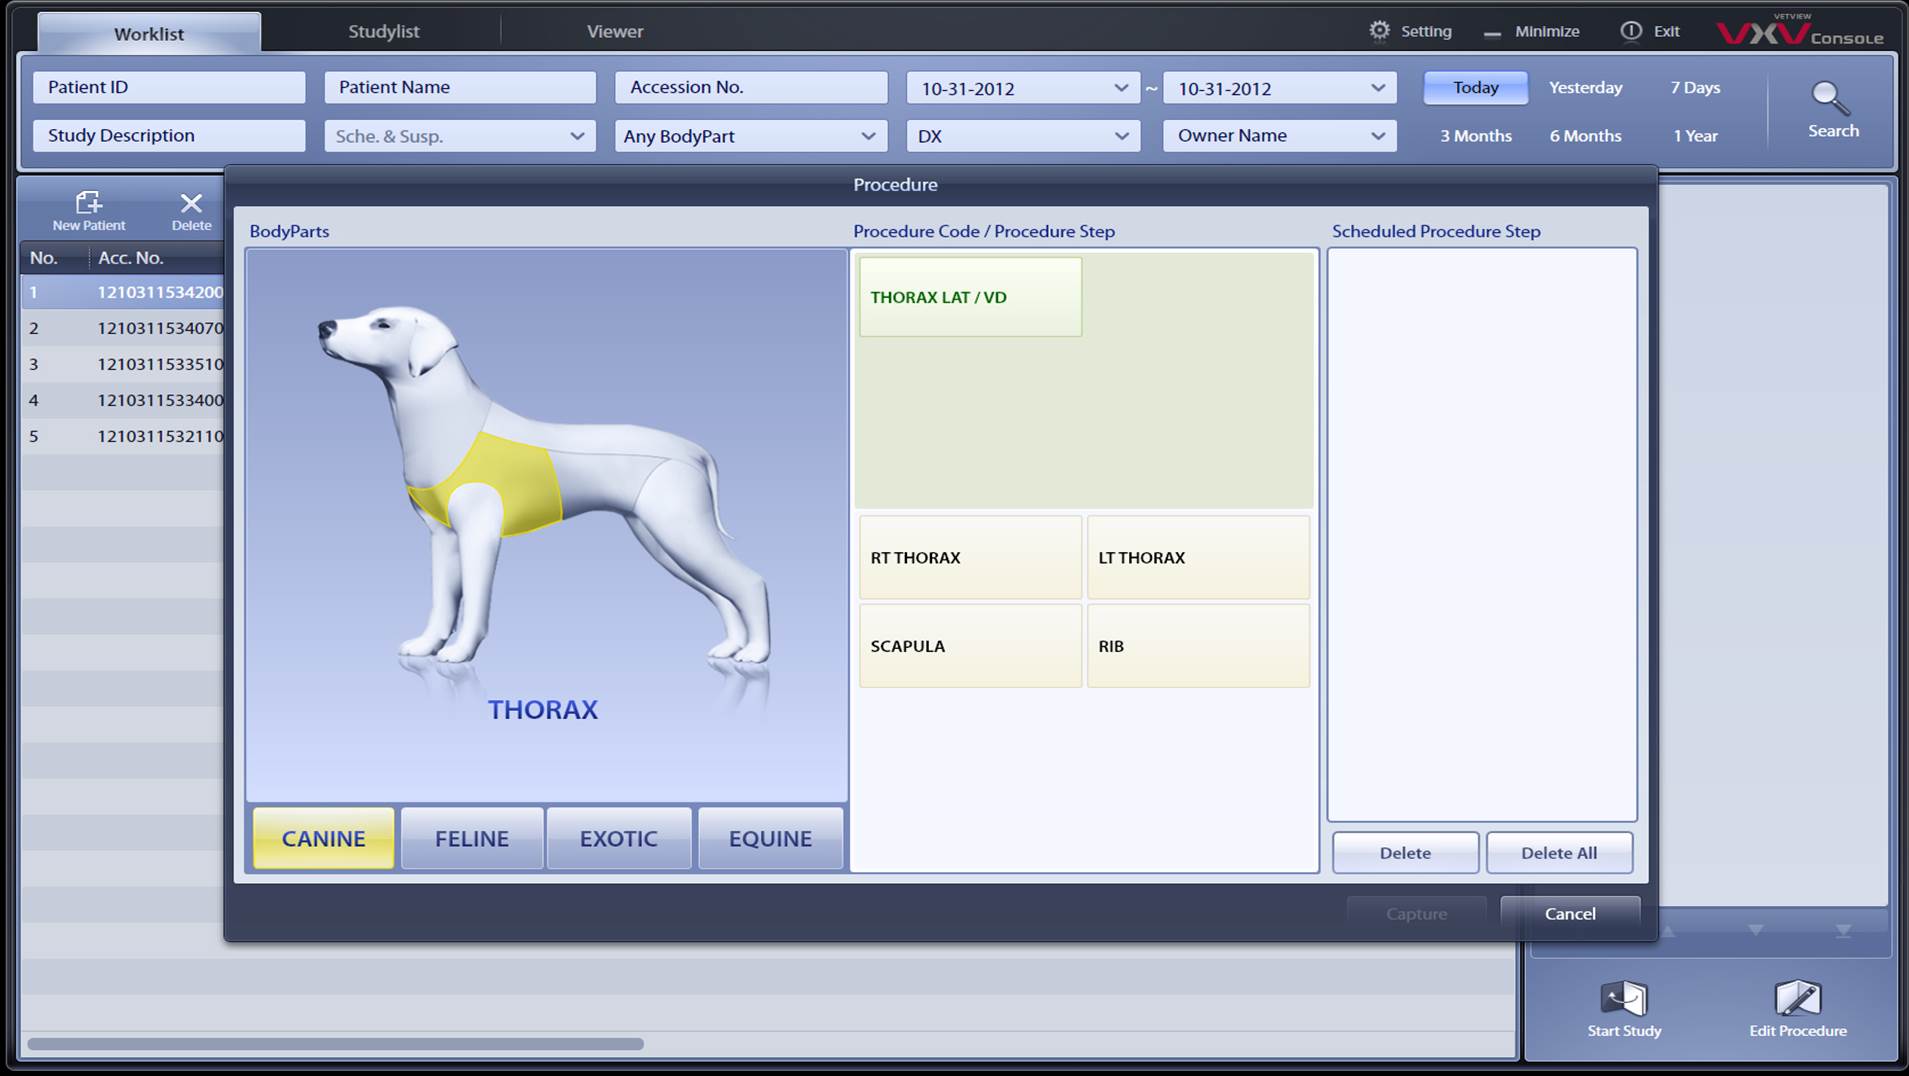The width and height of the screenshot is (1909, 1076).
Task: Click the VXV Console logo
Action: coord(1800,33)
